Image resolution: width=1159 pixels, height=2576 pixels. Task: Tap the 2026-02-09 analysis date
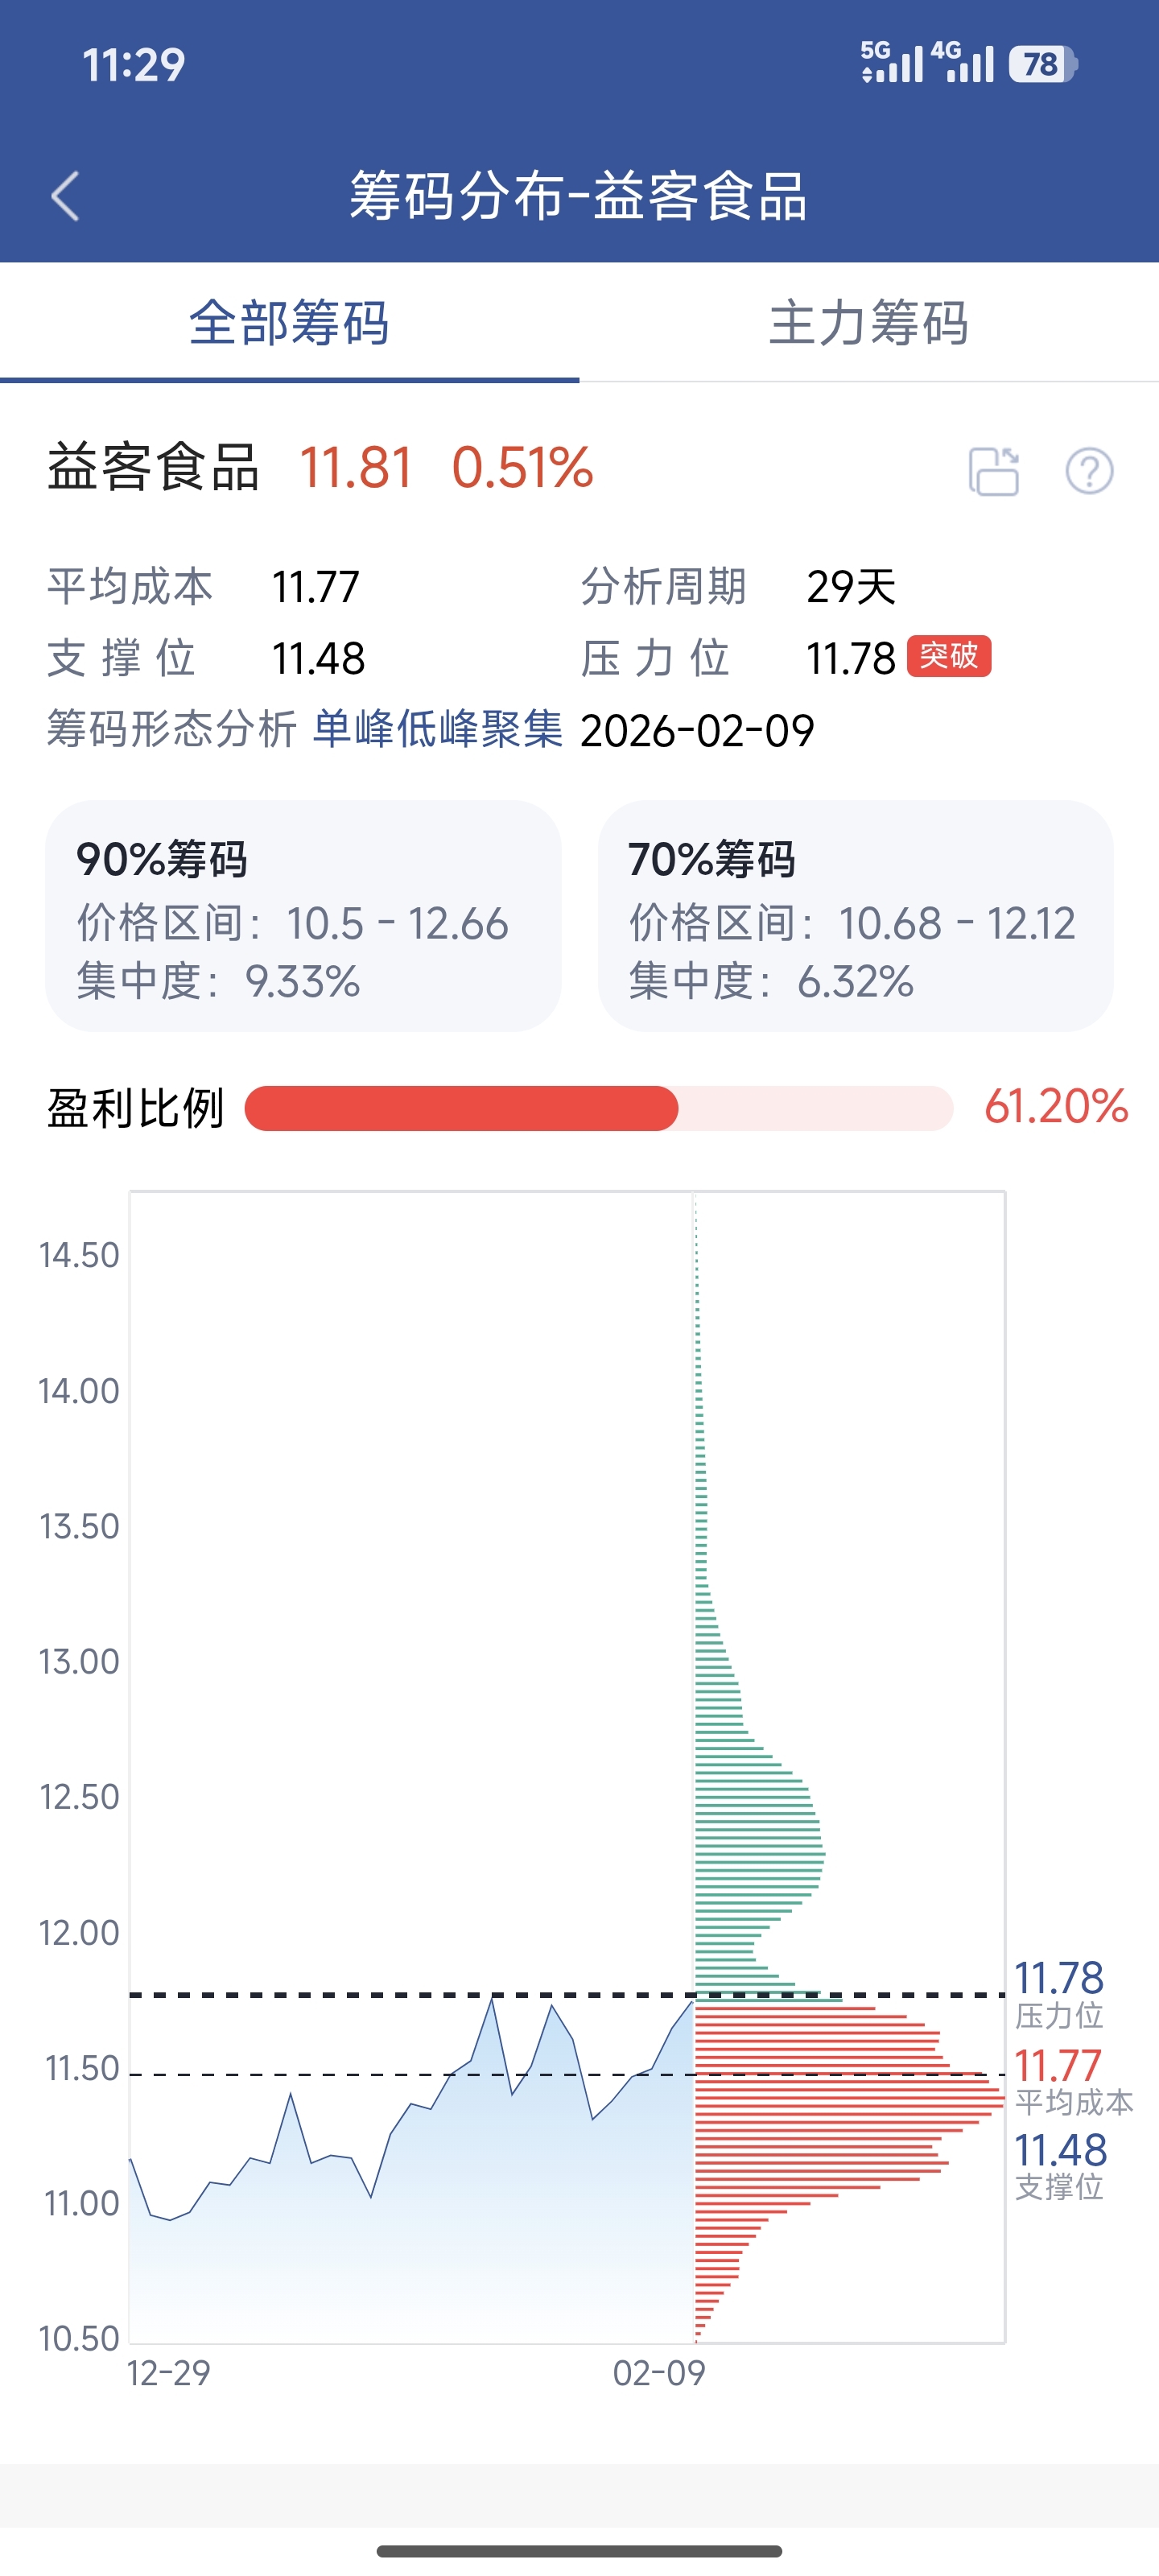[x=697, y=731]
